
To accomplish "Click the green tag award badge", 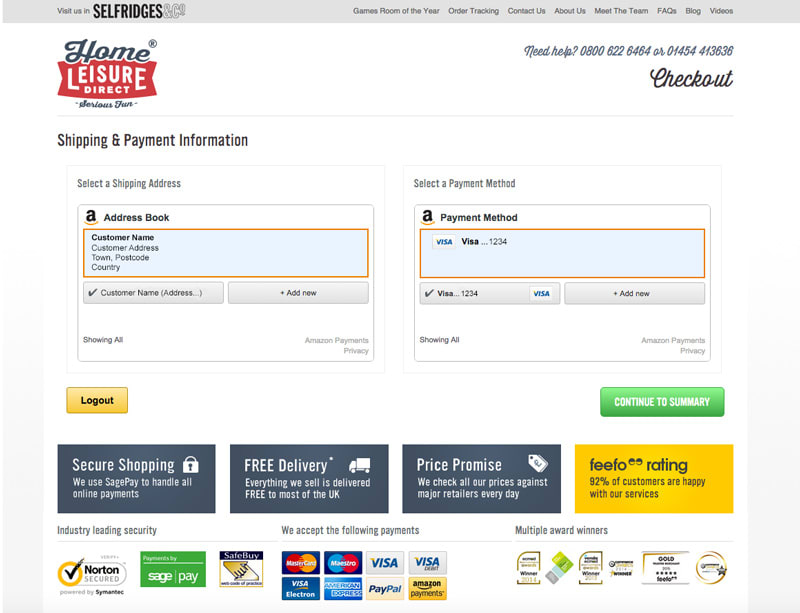I will click(560, 568).
